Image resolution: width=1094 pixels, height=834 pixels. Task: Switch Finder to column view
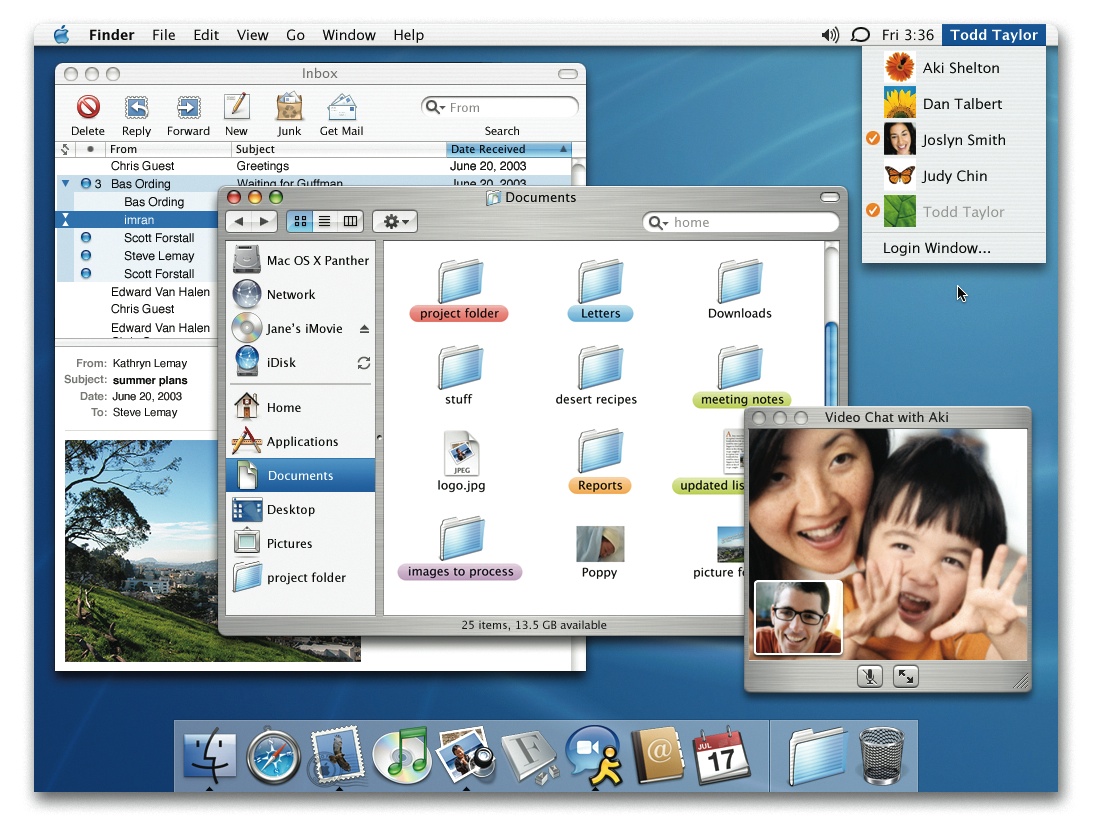(350, 221)
